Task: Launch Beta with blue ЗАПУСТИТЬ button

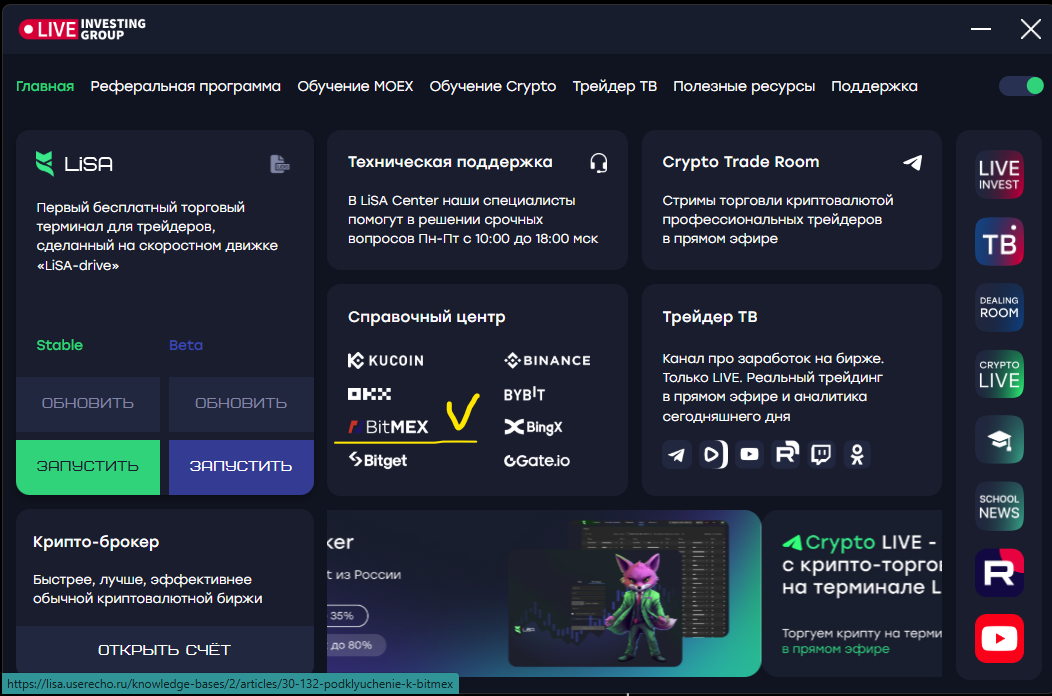Action: [x=241, y=466]
